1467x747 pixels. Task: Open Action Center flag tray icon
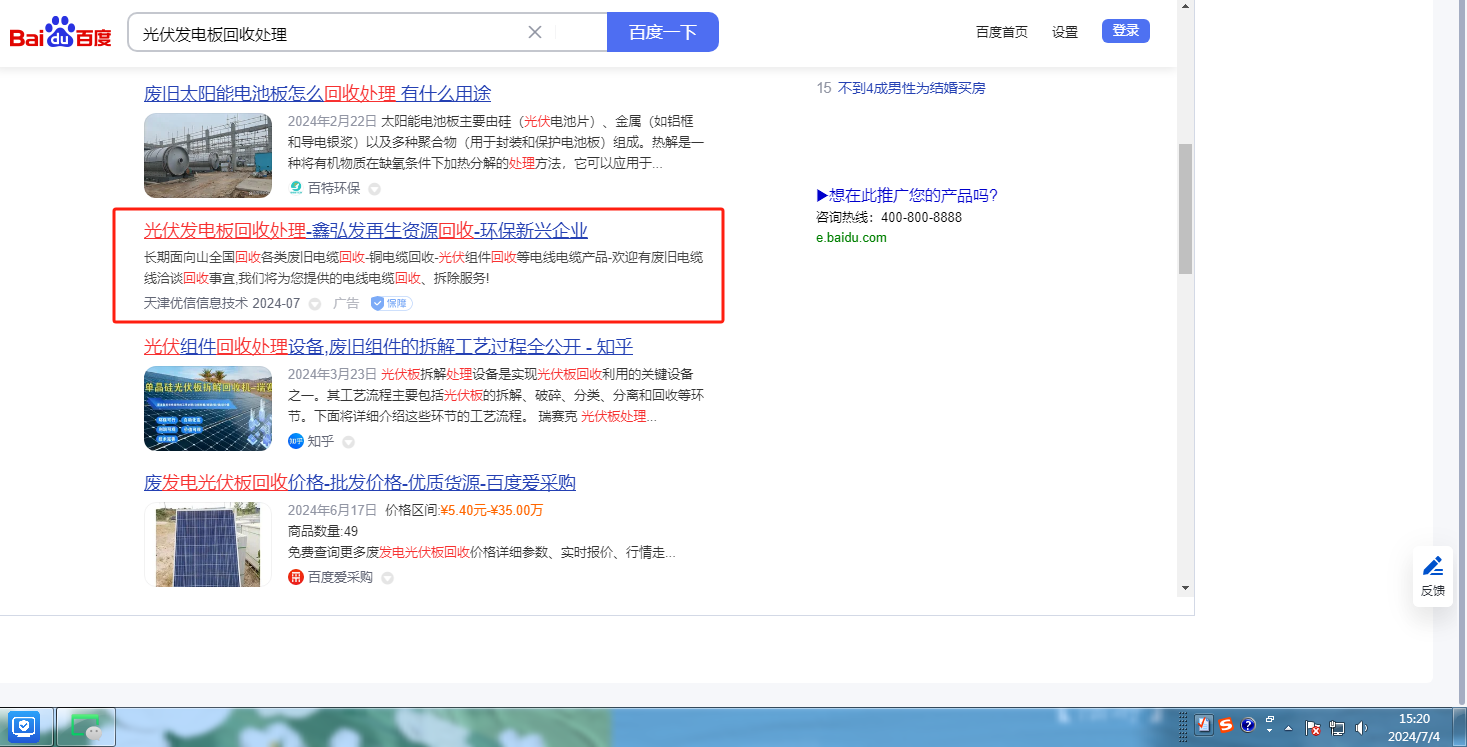point(1314,727)
